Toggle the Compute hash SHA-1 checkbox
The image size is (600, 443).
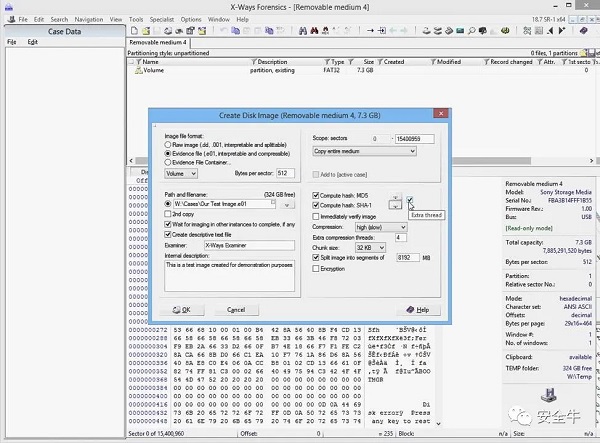click(316, 205)
